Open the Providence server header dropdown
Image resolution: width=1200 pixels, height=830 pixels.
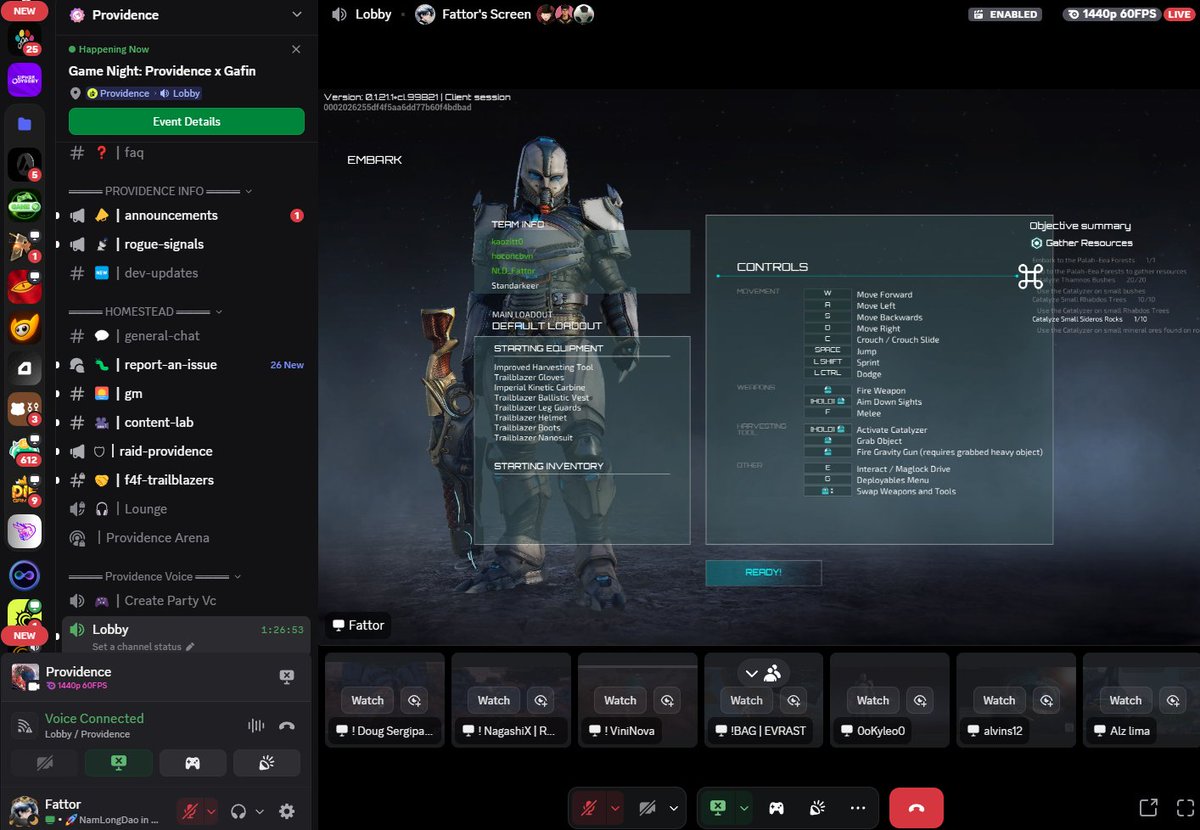[296, 15]
